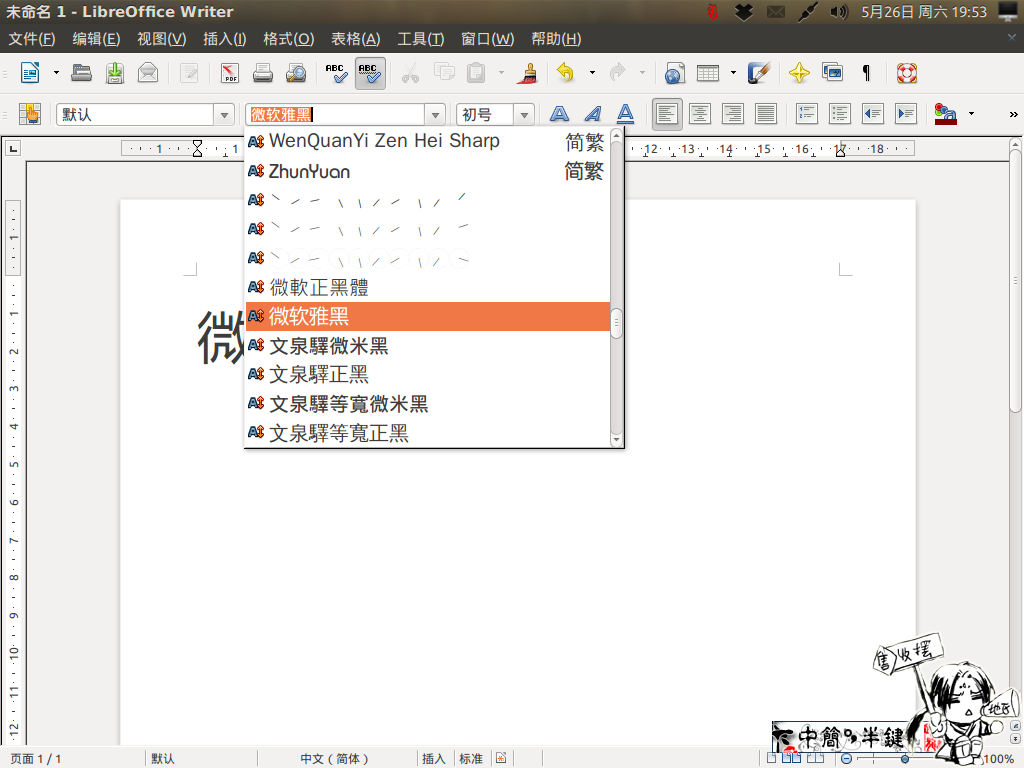Open the 表格(A) menu

[355, 39]
